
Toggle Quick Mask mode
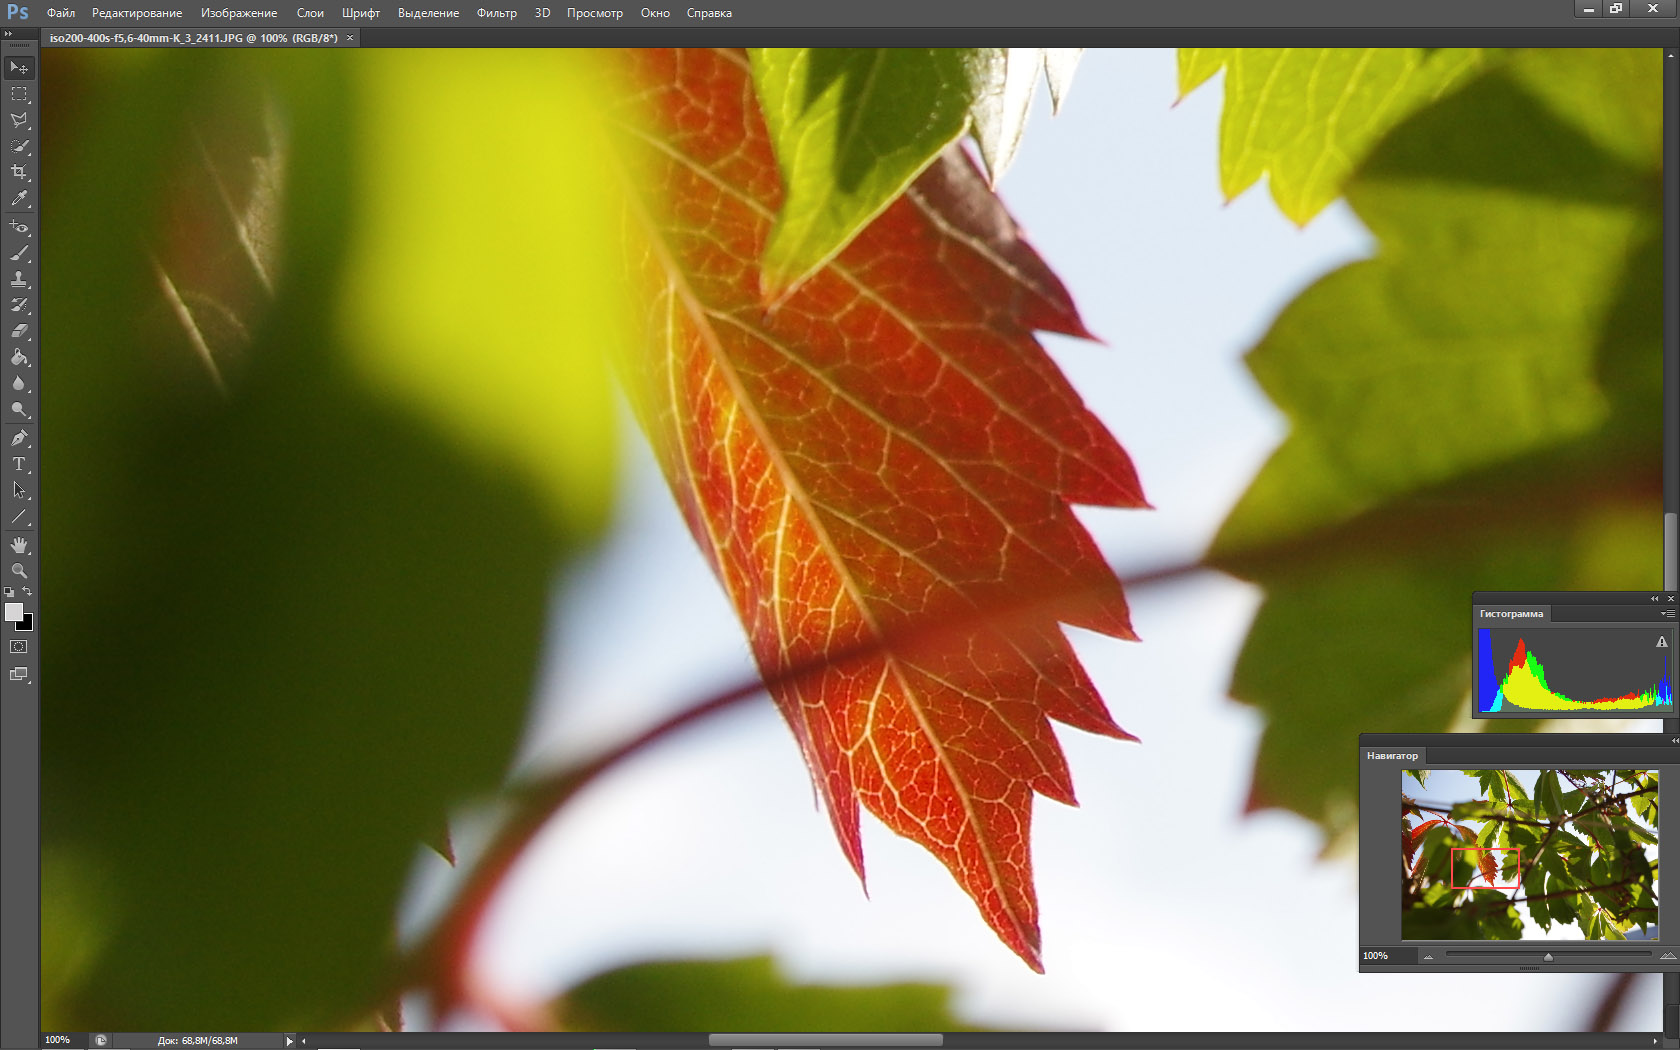(19, 647)
